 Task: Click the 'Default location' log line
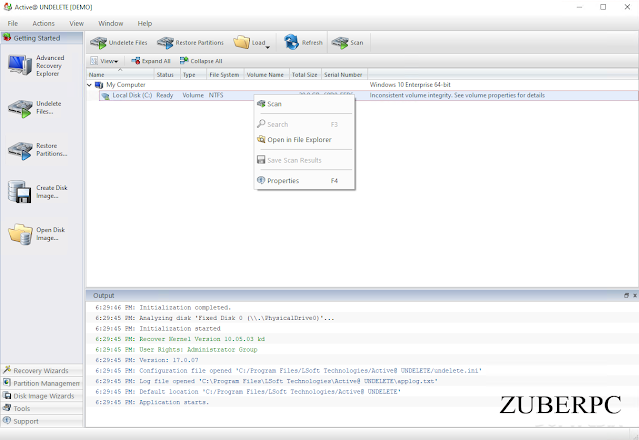pos(248,392)
